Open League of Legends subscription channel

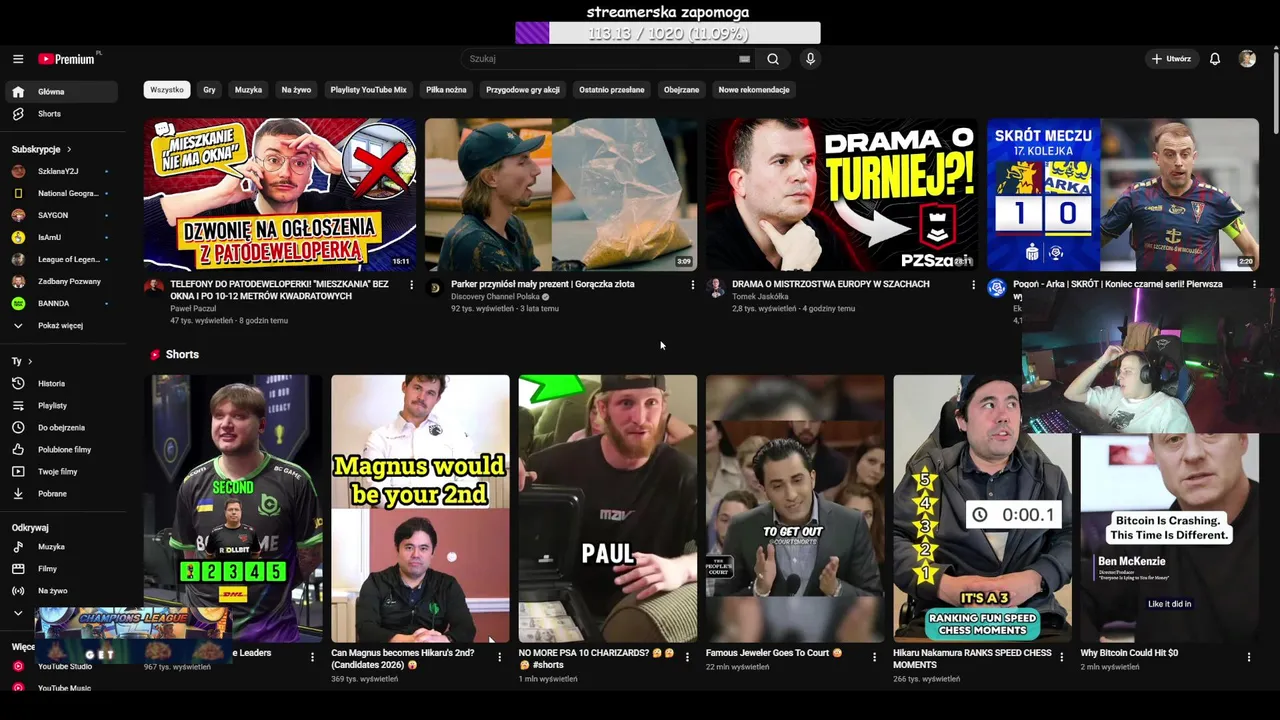60,260
